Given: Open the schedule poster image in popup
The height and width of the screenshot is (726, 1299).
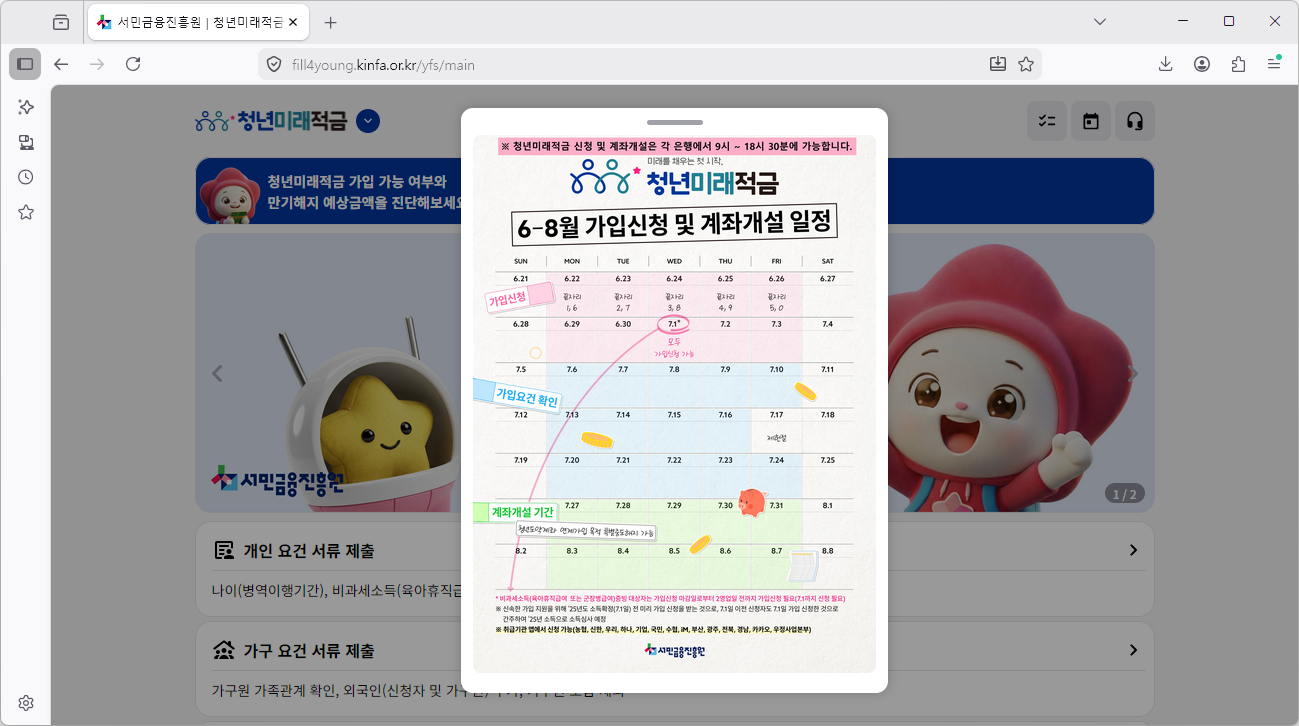Looking at the screenshot, I should 674,404.
